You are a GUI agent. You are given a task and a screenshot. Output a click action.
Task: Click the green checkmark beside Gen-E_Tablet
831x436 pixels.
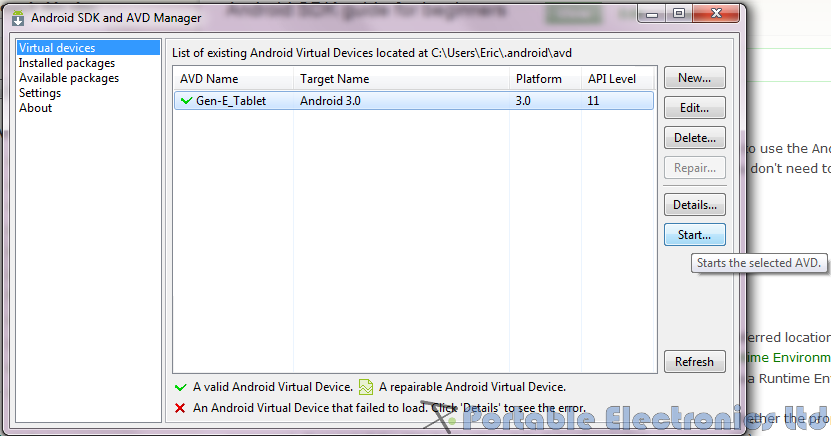187,100
